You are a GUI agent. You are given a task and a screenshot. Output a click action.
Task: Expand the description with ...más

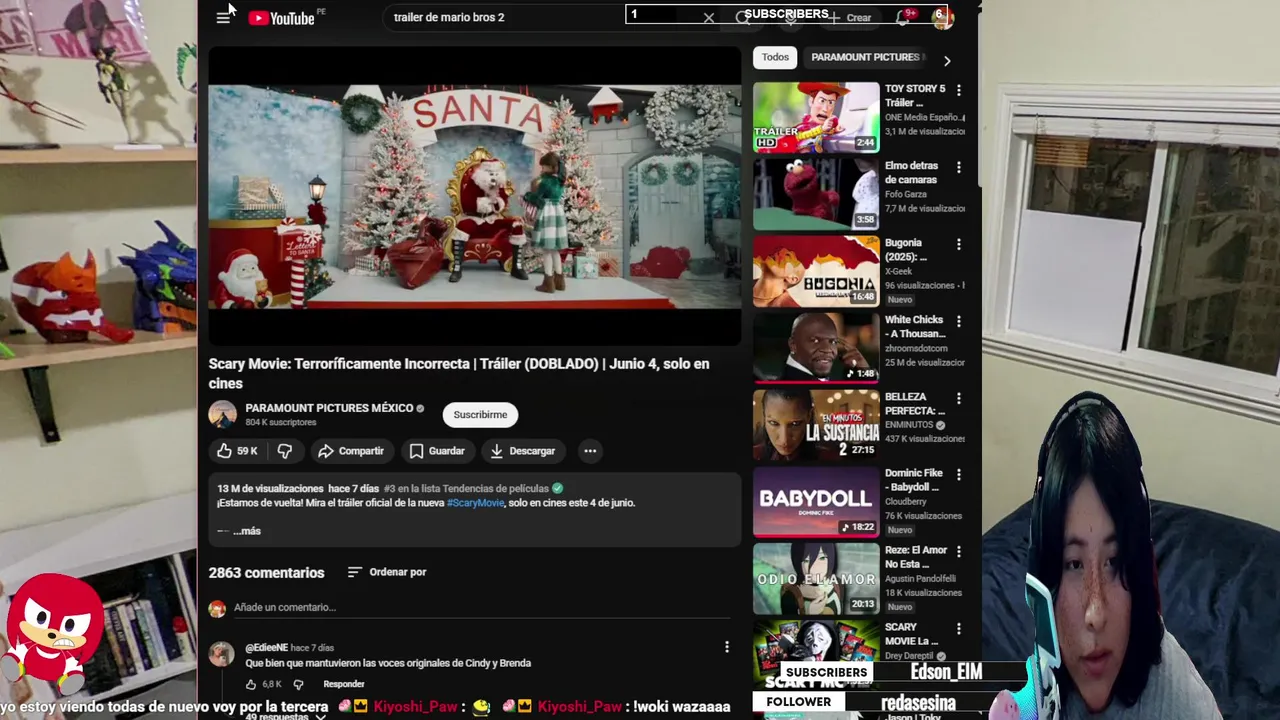[247, 531]
